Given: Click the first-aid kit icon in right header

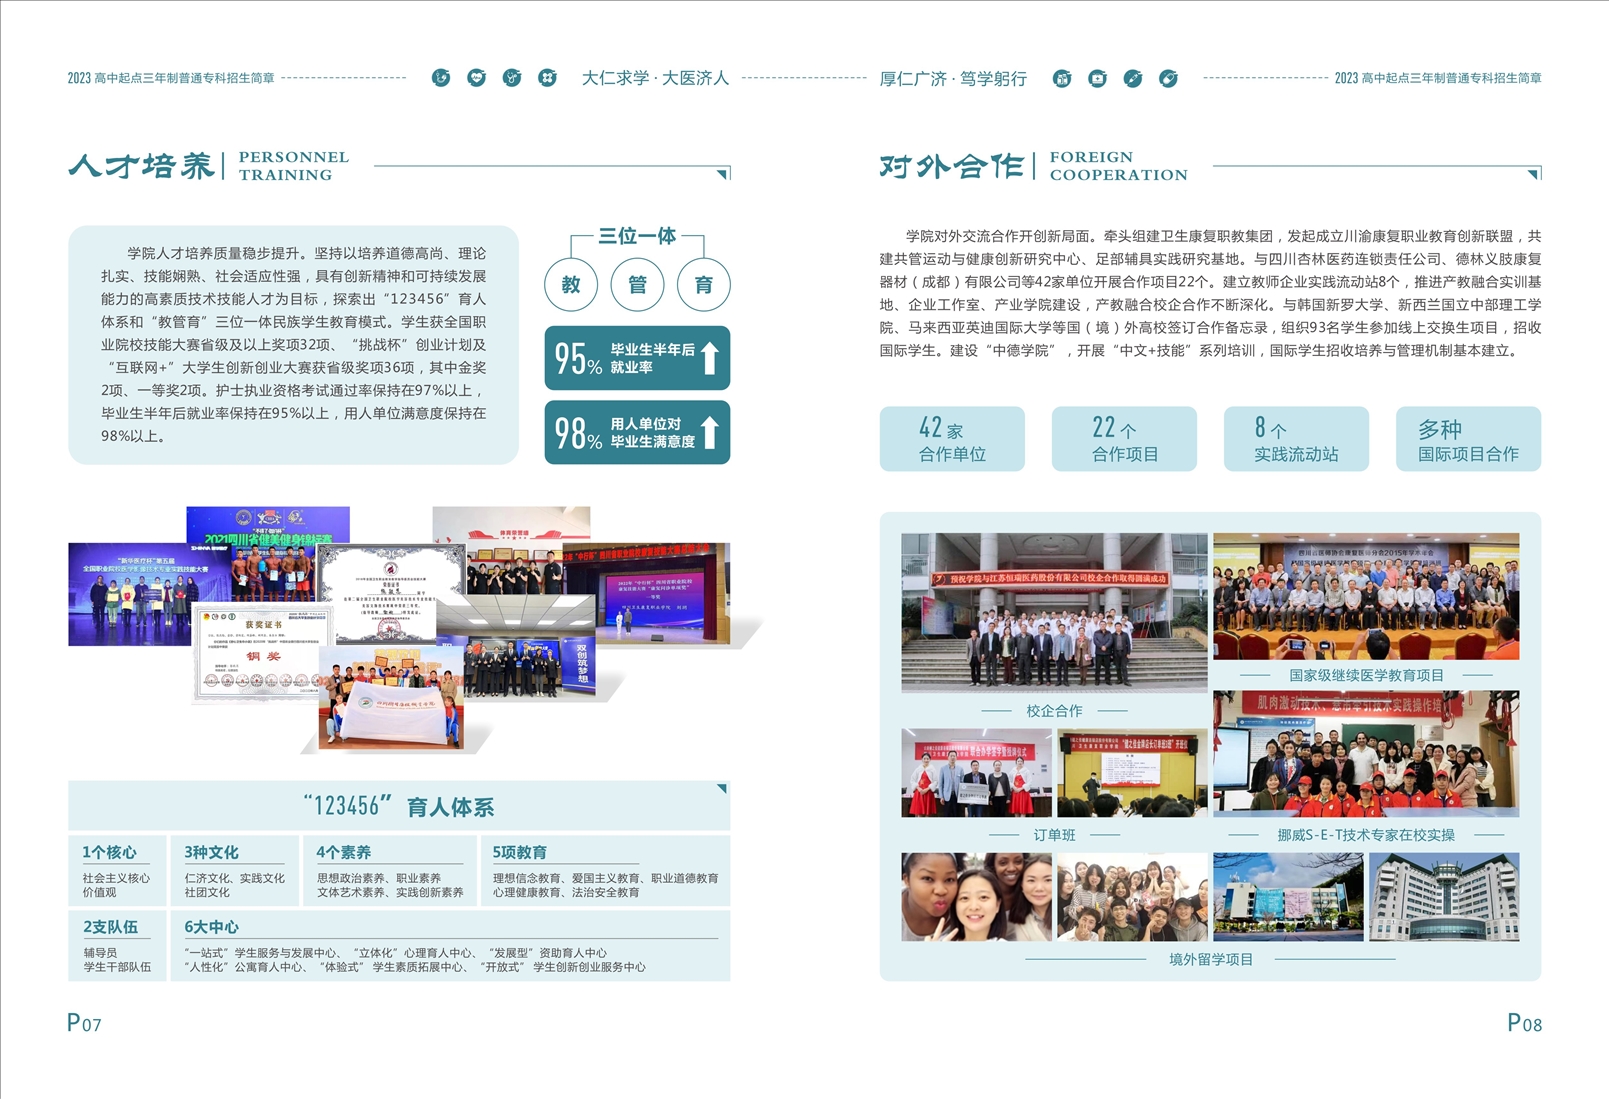Looking at the screenshot, I should (x=1097, y=78).
